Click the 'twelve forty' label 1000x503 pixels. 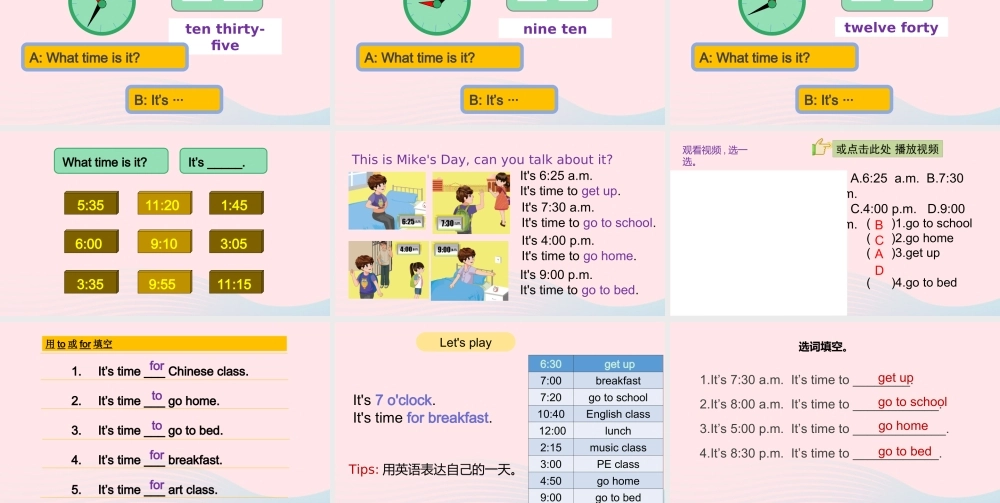pos(891,27)
